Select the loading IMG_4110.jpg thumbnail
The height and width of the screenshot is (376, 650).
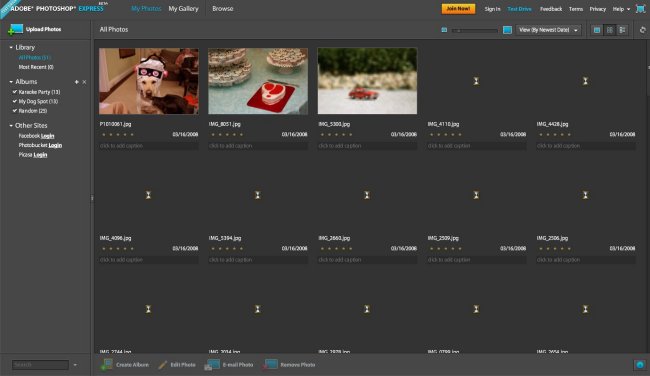pos(476,81)
